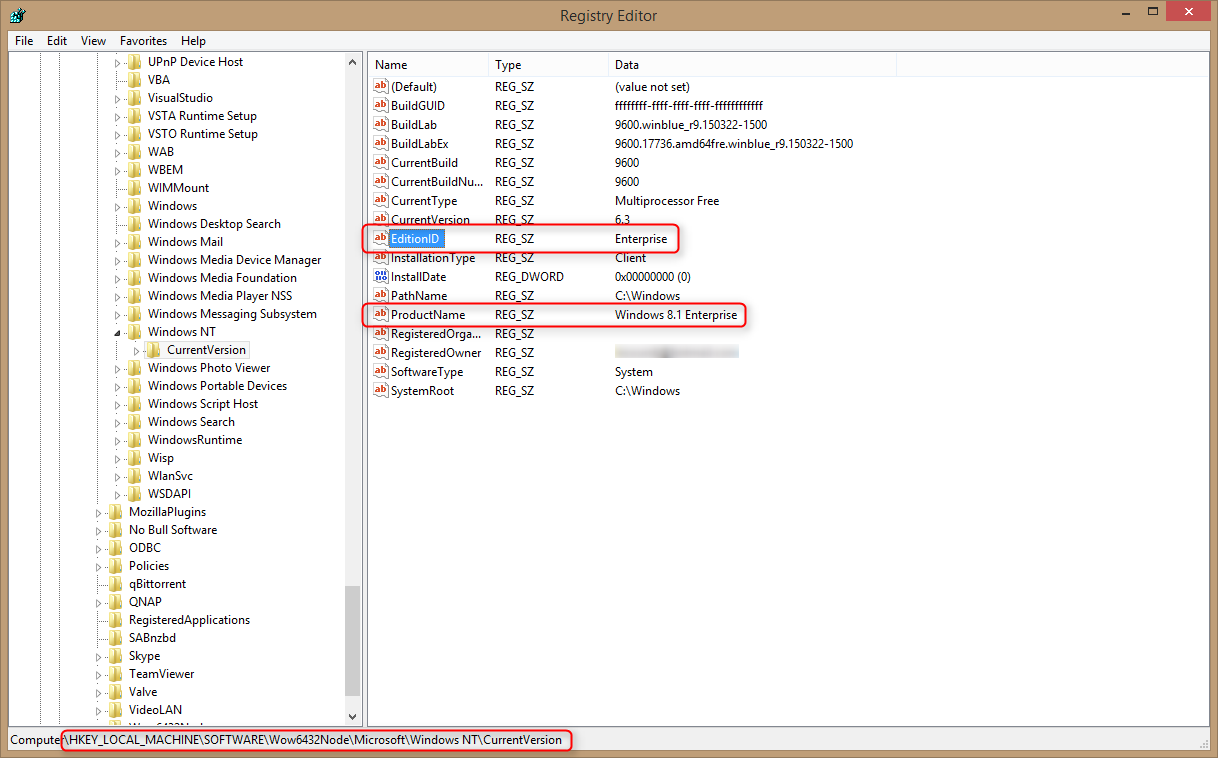Select the EditionID value
This screenshot has width=1218, height=758.
415,238
